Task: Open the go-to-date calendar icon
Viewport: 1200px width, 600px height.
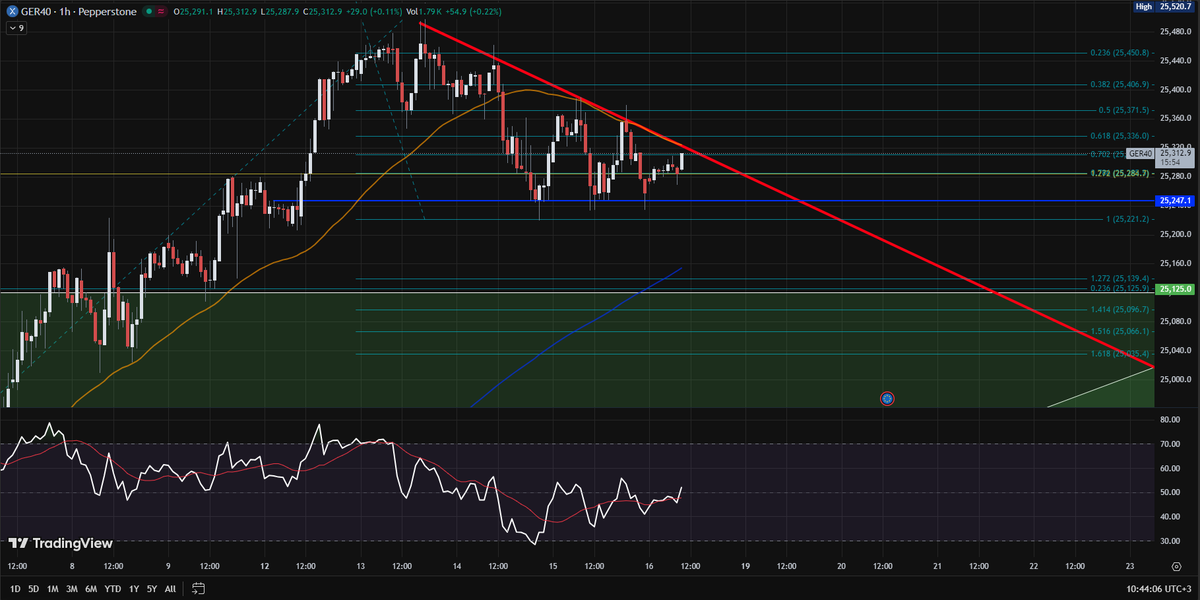Action: click(199, 589)
